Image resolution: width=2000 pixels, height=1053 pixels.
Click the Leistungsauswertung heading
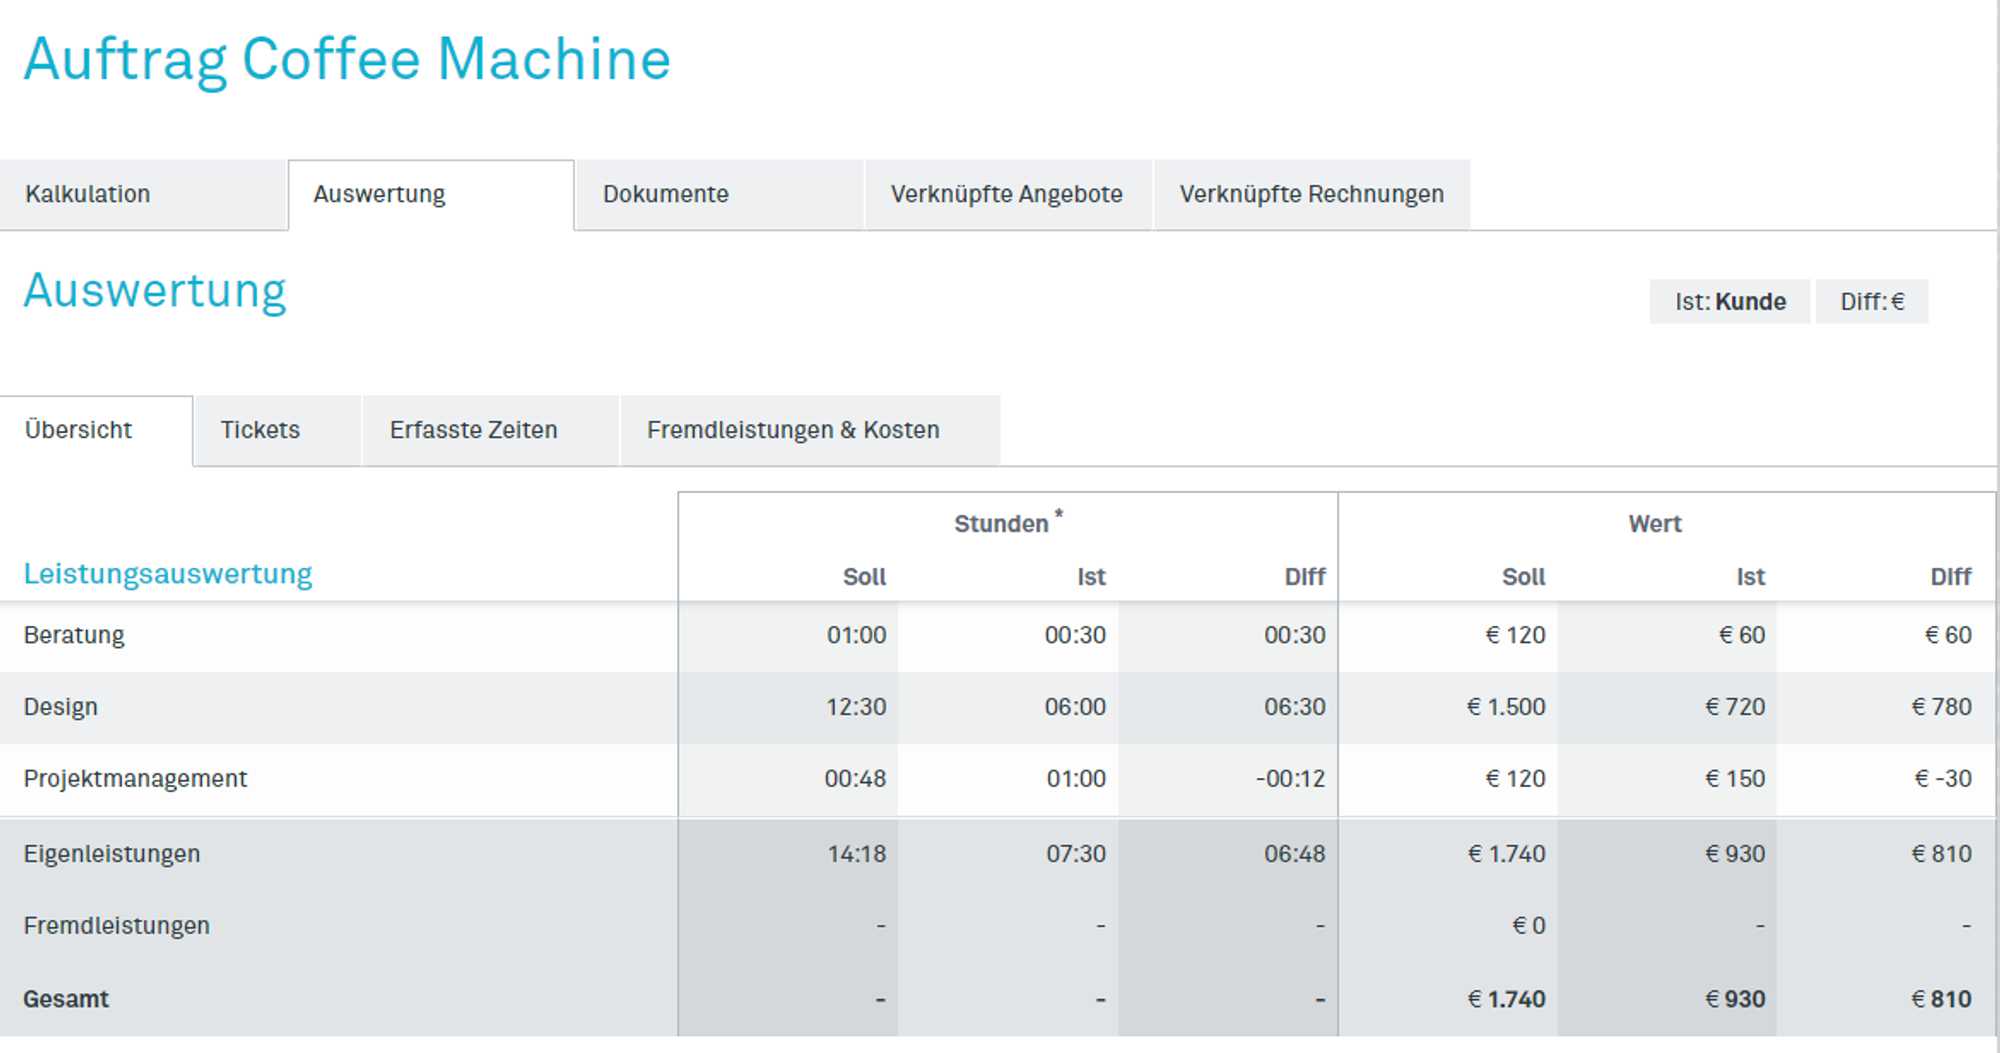(168, 574)
